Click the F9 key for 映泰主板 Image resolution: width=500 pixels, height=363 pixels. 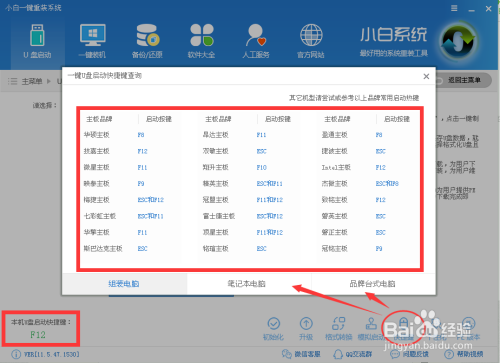pyautogui.click(x=141, y=184)
